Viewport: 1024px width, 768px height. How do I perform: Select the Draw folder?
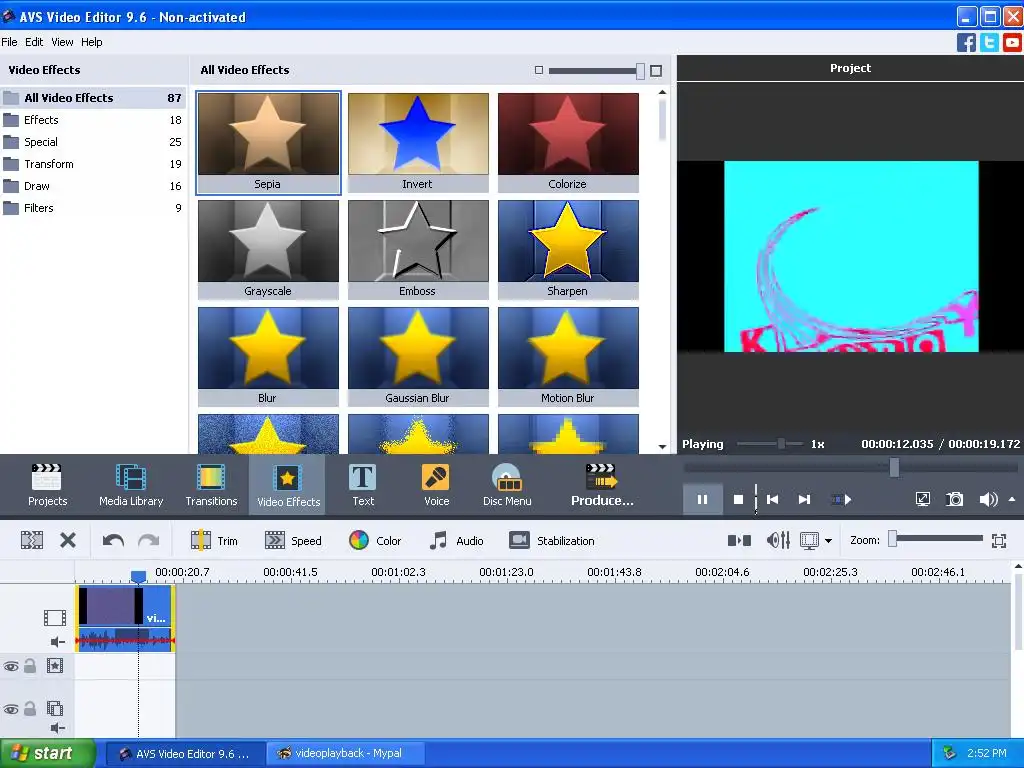(93, 186)
